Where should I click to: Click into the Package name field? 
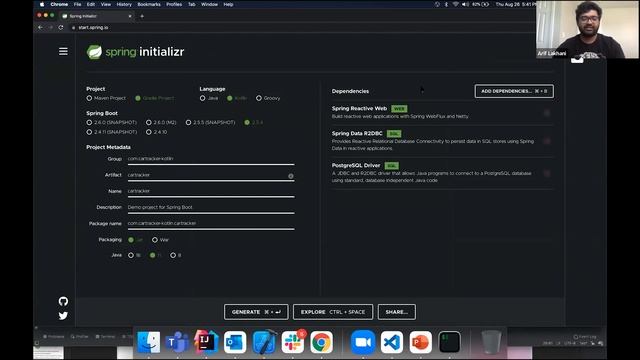pyautogui.click(x=211, y=224)
